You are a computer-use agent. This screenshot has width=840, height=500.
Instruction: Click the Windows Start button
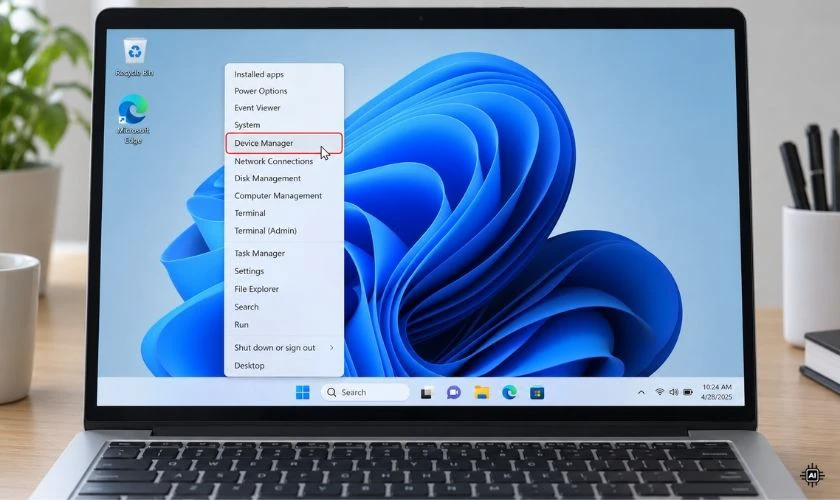pyautogui.click(x=303, y=392)
